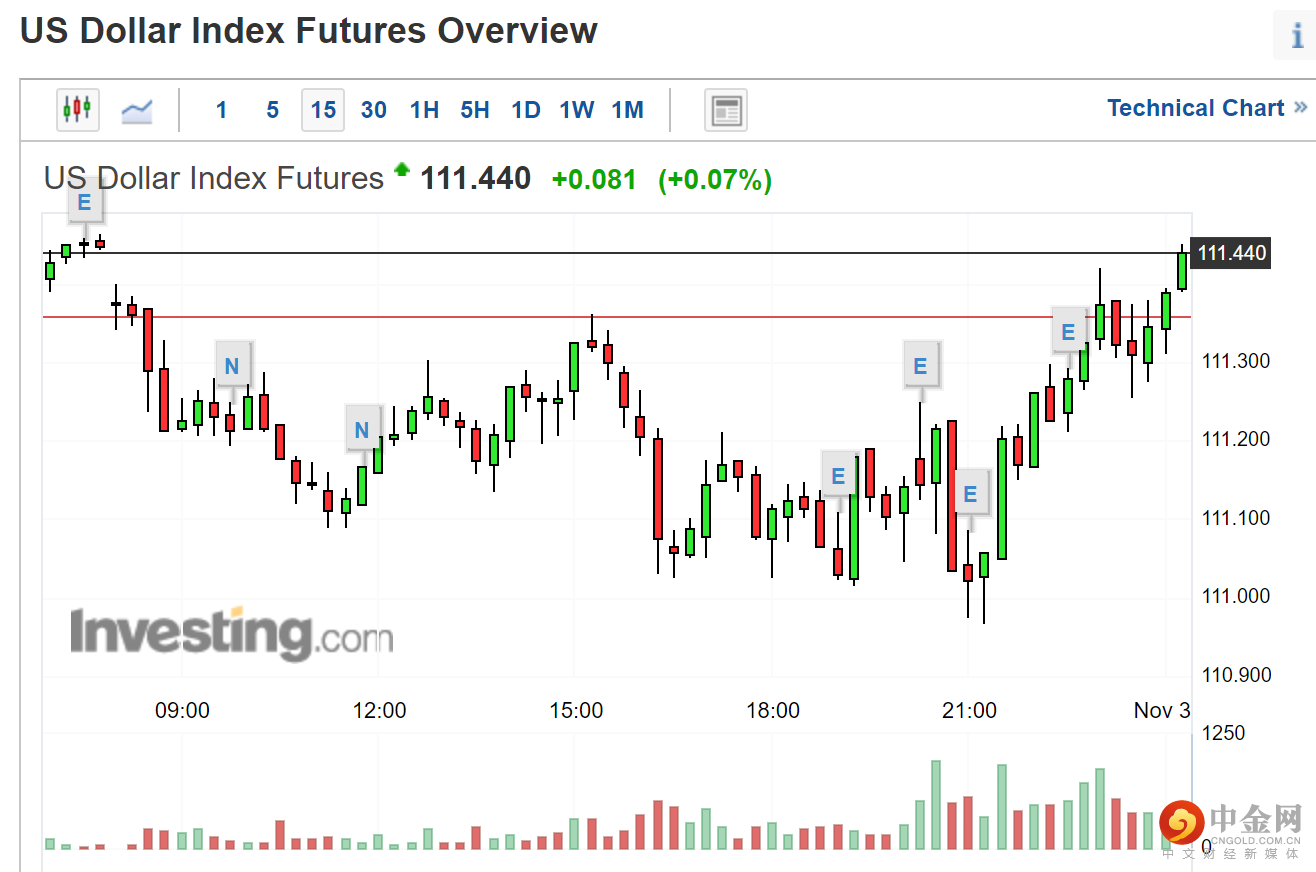
Task: Click the 111.440 current price label
Action: coord(1232,253)
